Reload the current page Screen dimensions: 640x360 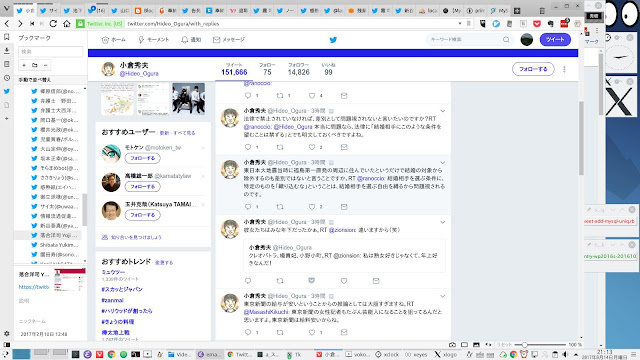tap(53, 24)
